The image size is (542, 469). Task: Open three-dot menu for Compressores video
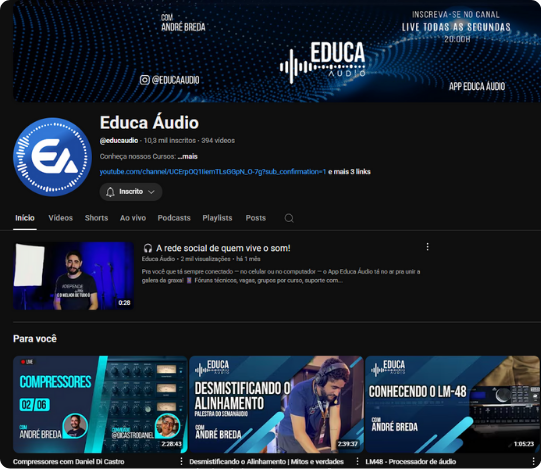(x=181, y=461)
